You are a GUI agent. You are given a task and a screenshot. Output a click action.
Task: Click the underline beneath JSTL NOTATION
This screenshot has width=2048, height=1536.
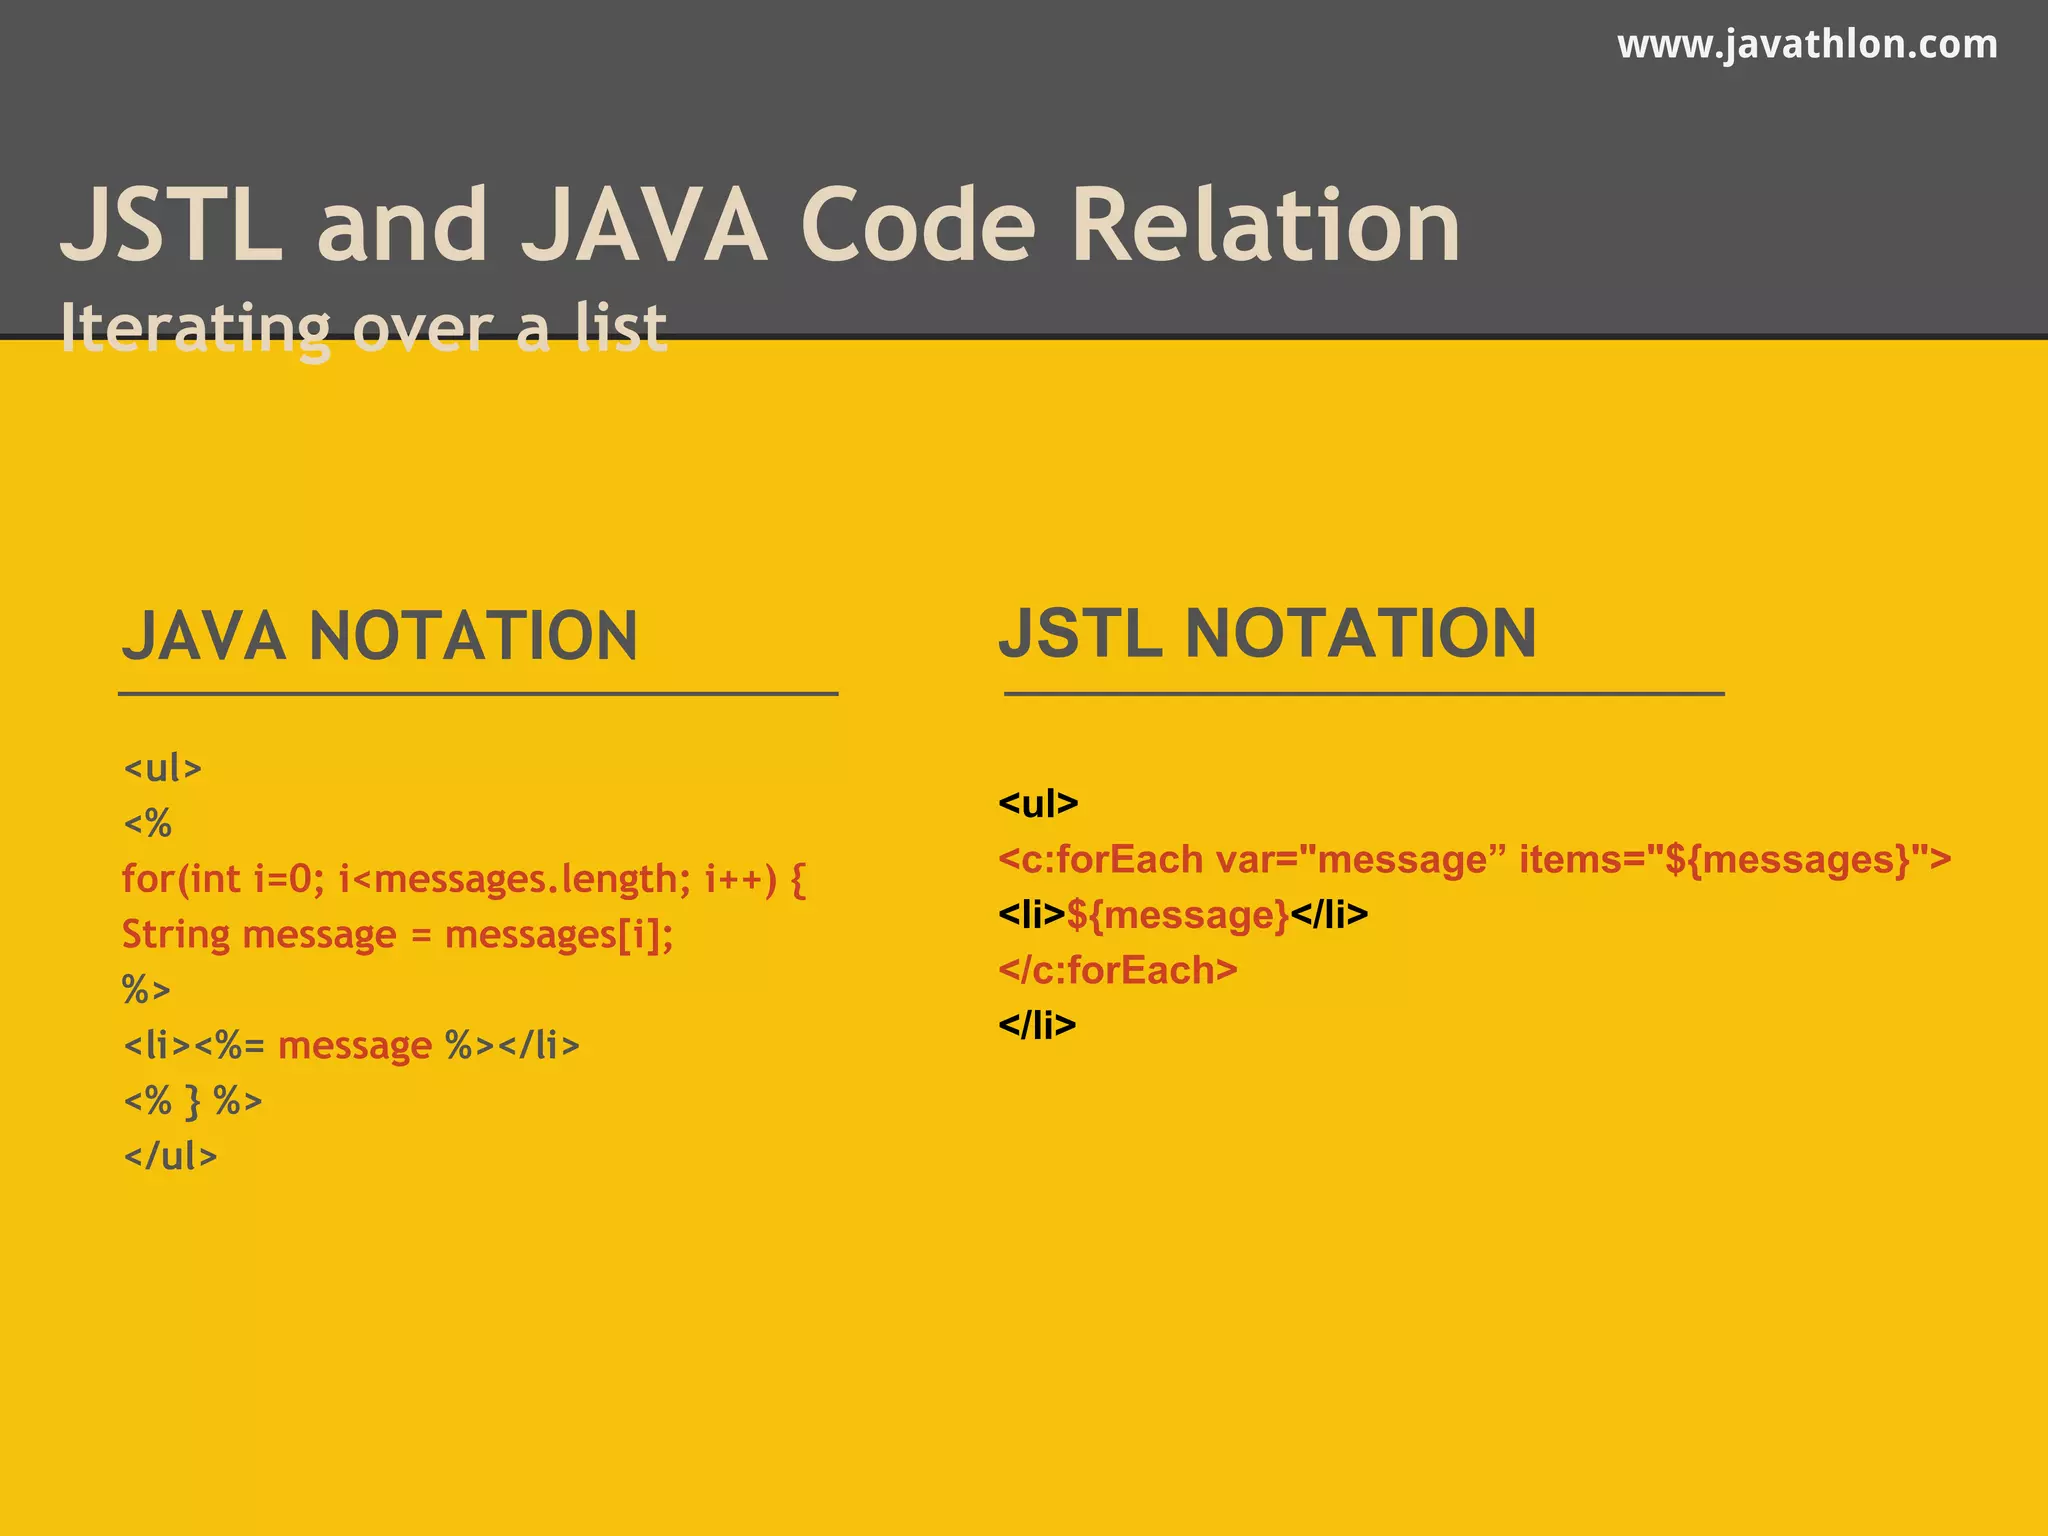click(x=1364, y=693)
